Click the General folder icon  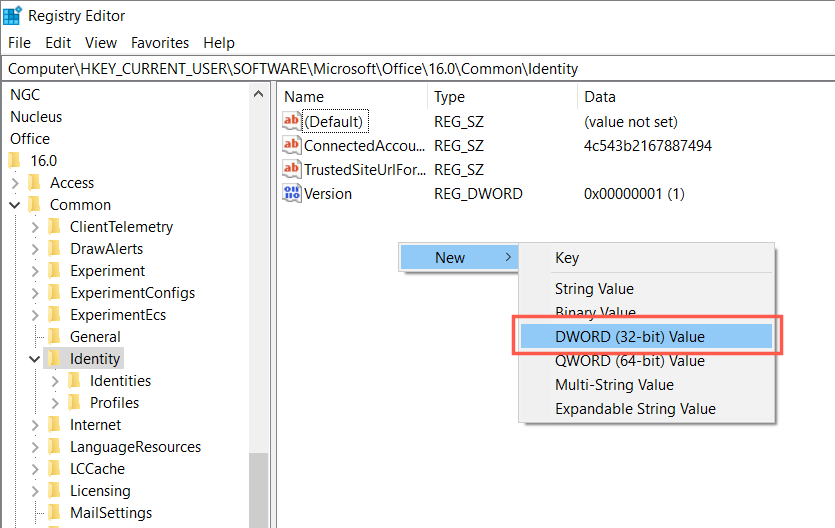(54, 336)
